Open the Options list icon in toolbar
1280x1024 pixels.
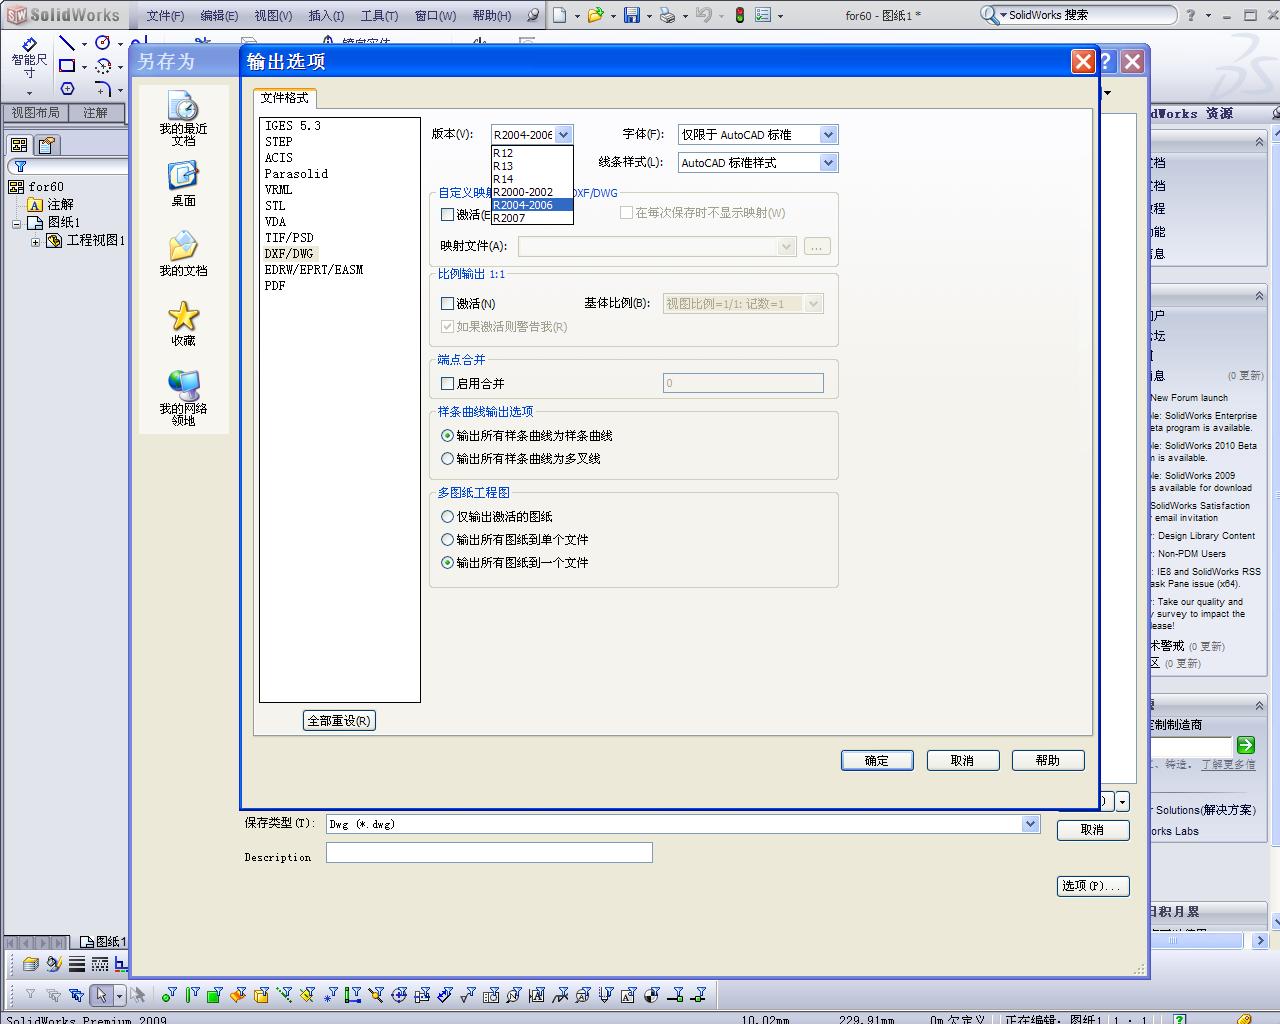763,15
